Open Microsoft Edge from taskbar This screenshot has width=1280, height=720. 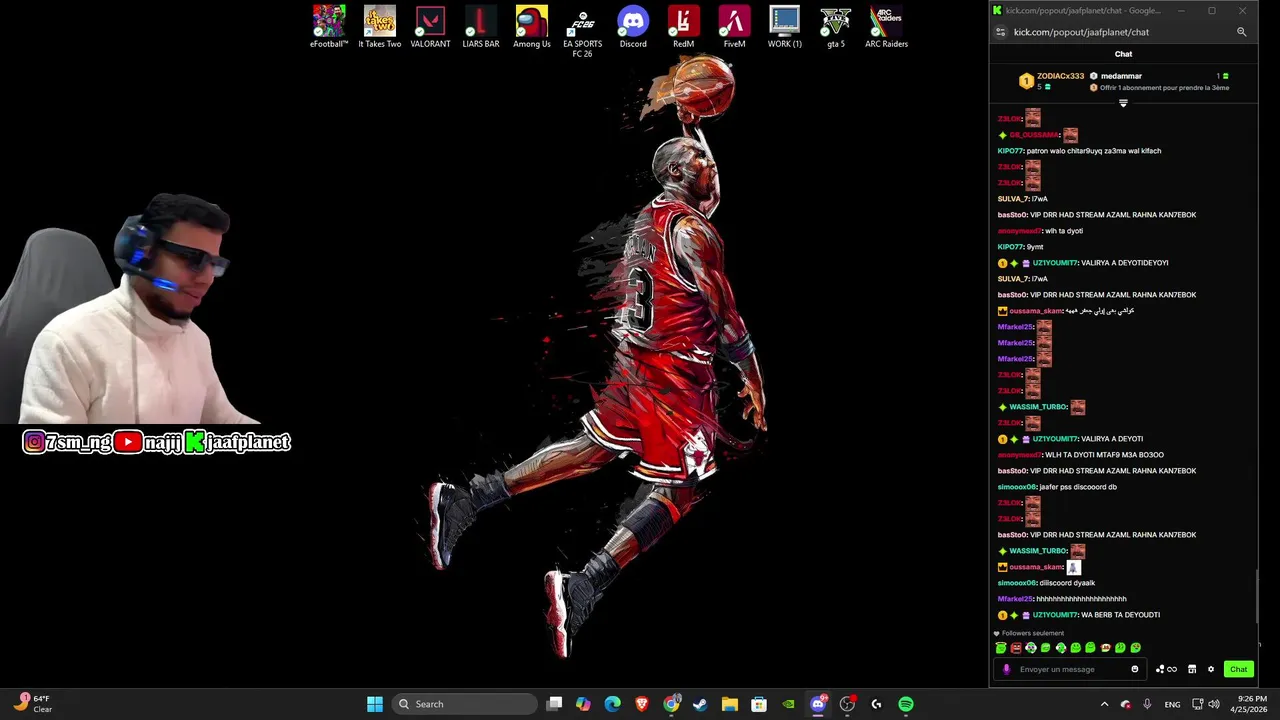click(x=612, y=704)
